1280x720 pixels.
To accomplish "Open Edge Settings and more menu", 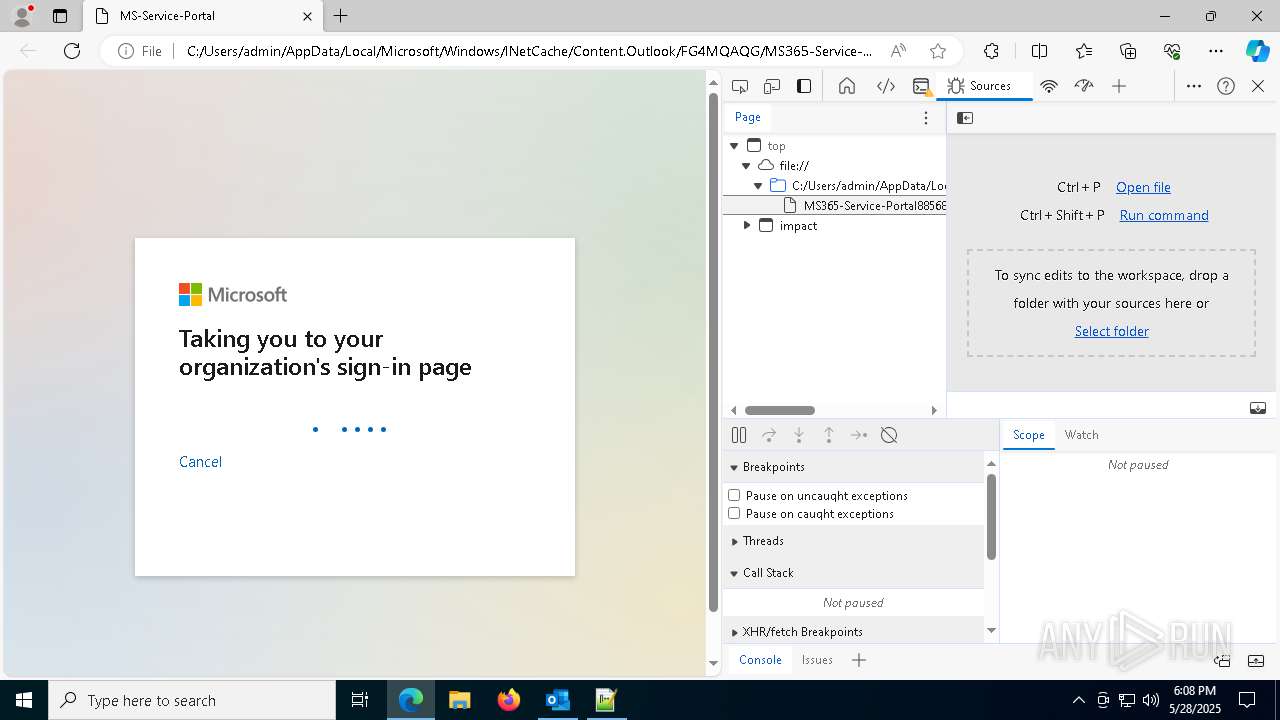I will (x=1216, y=51).
